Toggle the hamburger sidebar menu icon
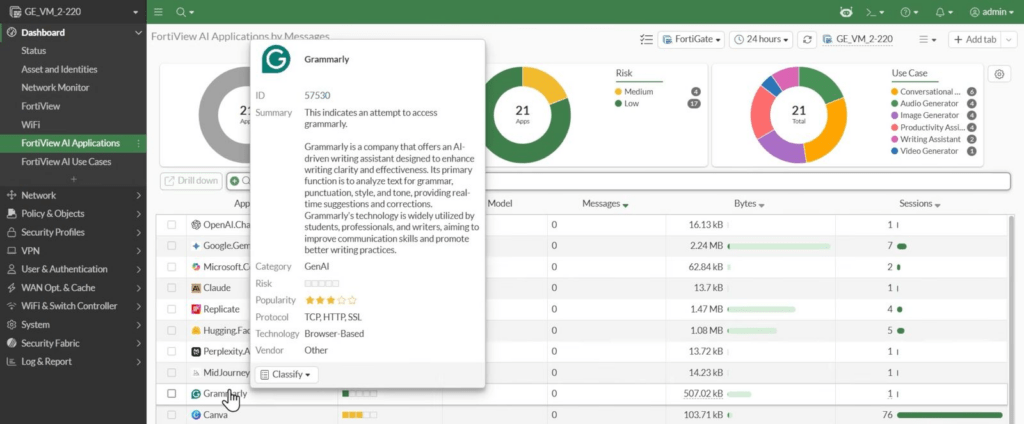The width and height of the screenshot is (1024, 424). 158,12
